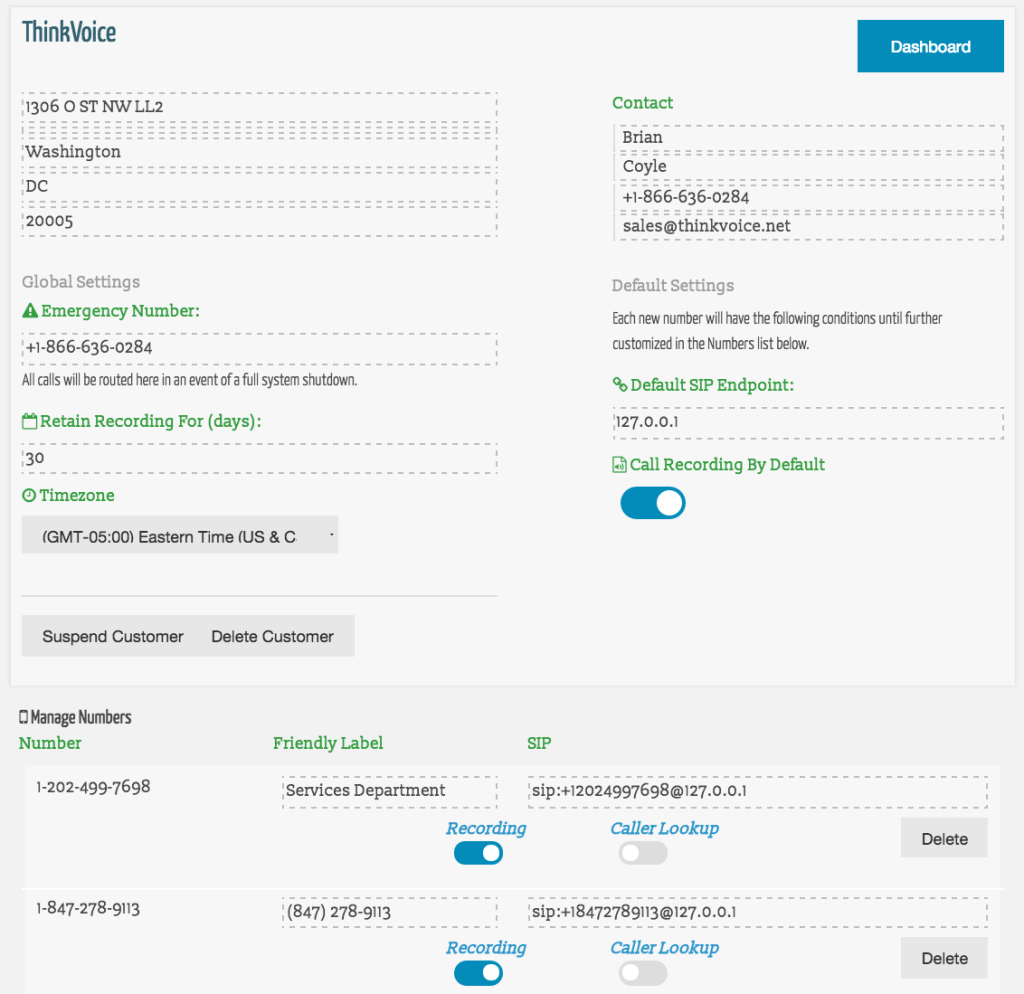Image resolution: width=1024 pixels, height=994 pixels.
Task: Edit the Retain Recording days field
Action: pos(259,458)
